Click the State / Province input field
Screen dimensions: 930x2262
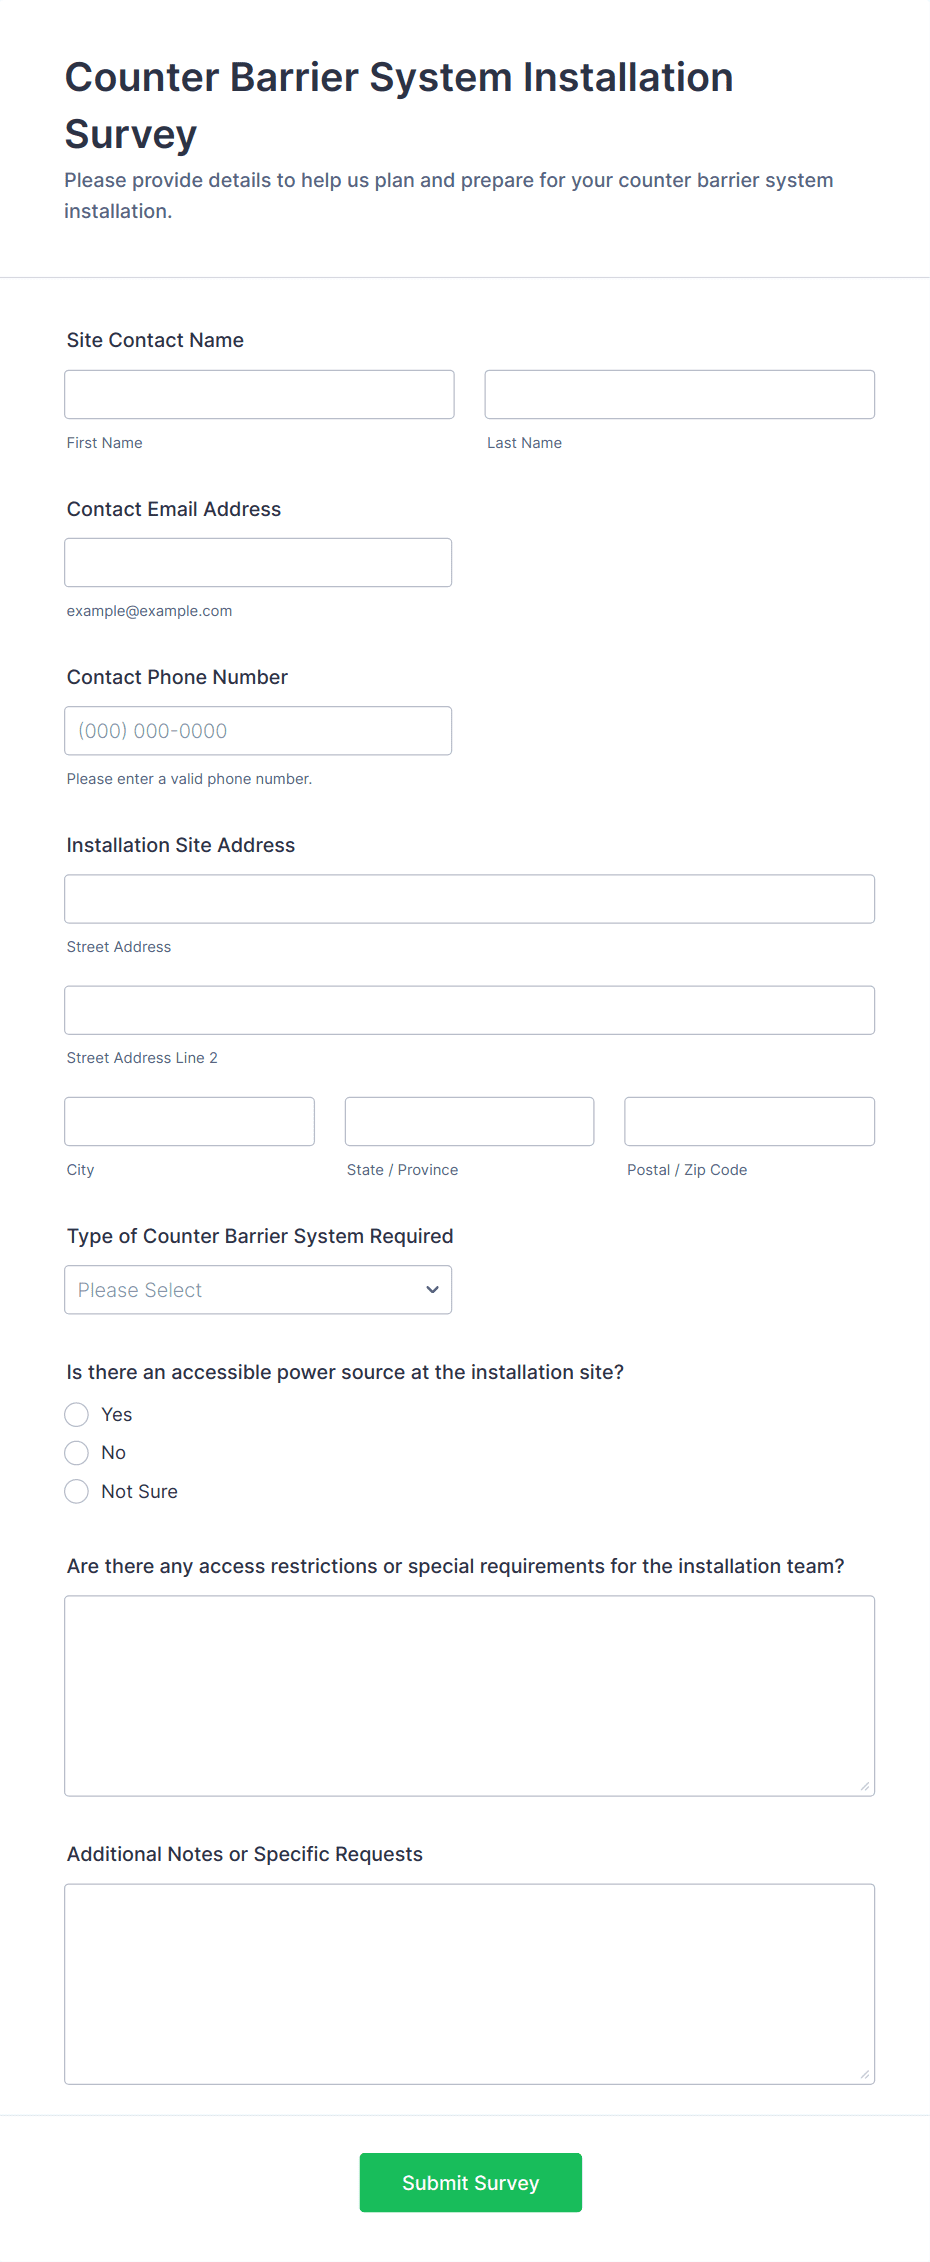(469, 1121)
